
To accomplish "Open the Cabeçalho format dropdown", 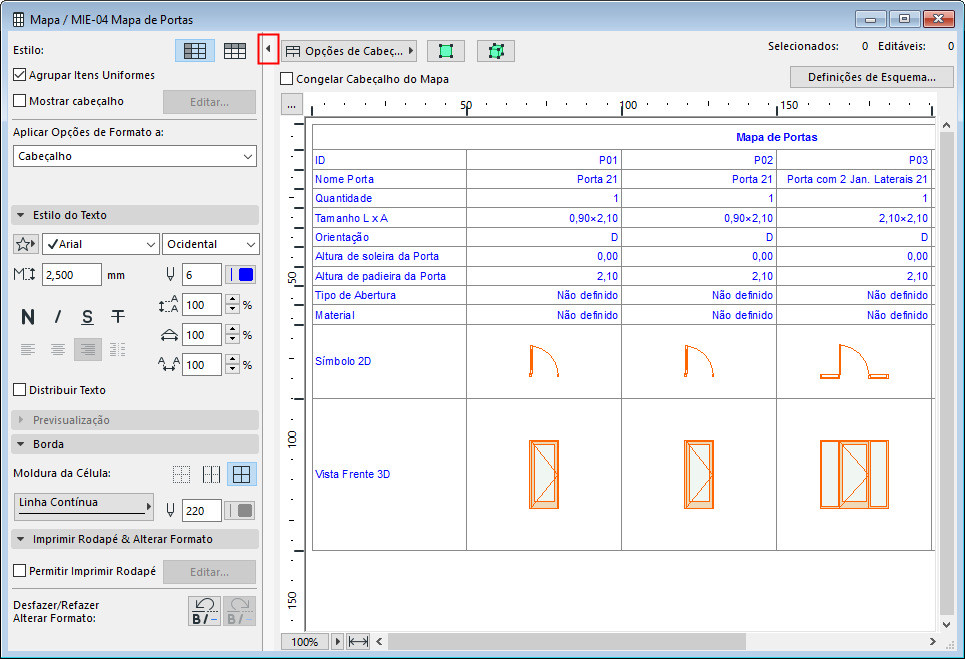I will click(135, 156).
